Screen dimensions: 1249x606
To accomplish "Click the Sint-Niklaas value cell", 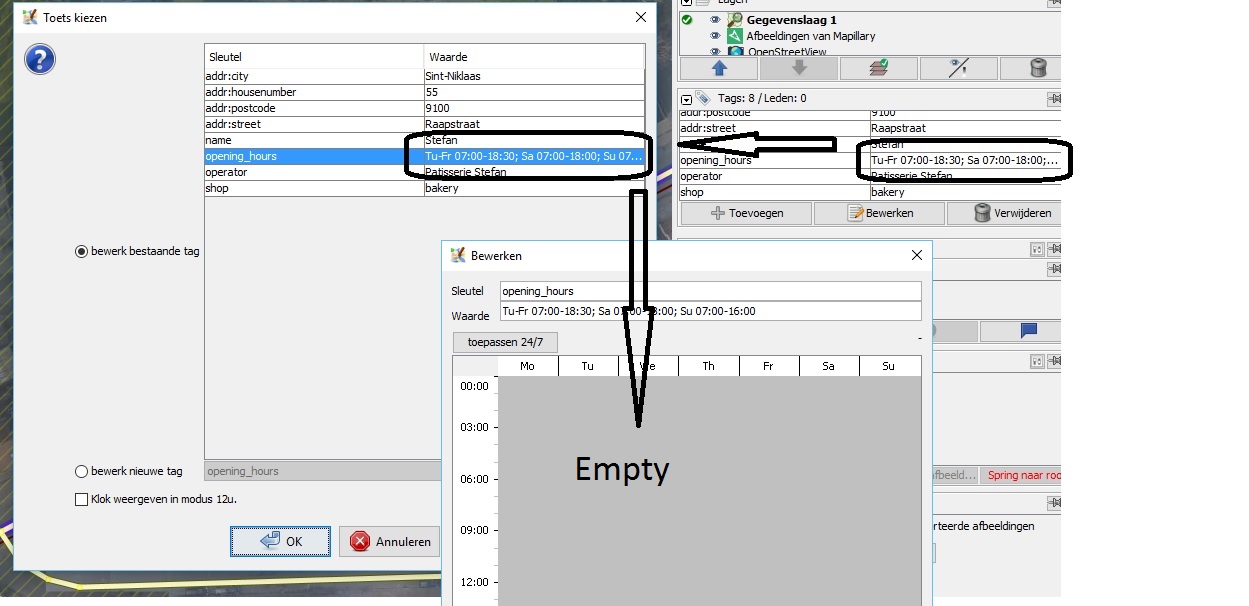I will click(x=534, y=76).
